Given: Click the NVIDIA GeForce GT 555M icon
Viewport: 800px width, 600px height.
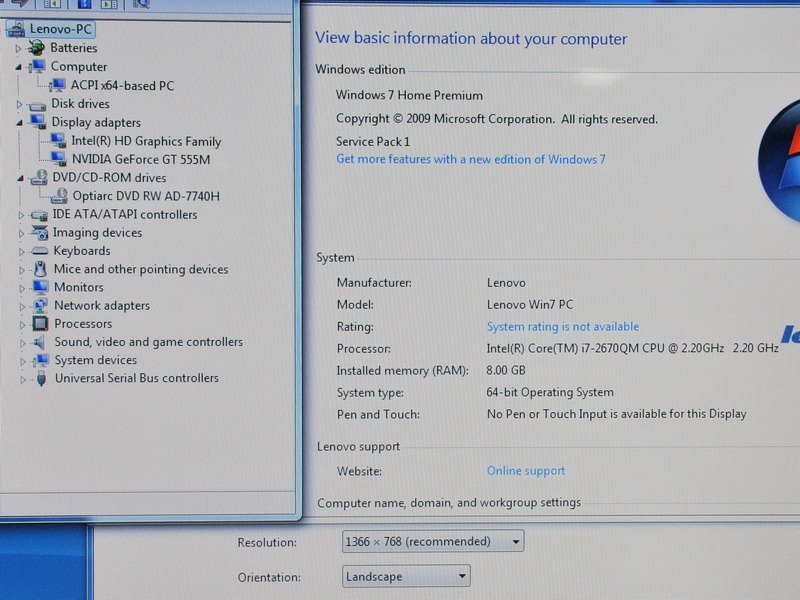Looking at the screenshot, I should [59, 159].
